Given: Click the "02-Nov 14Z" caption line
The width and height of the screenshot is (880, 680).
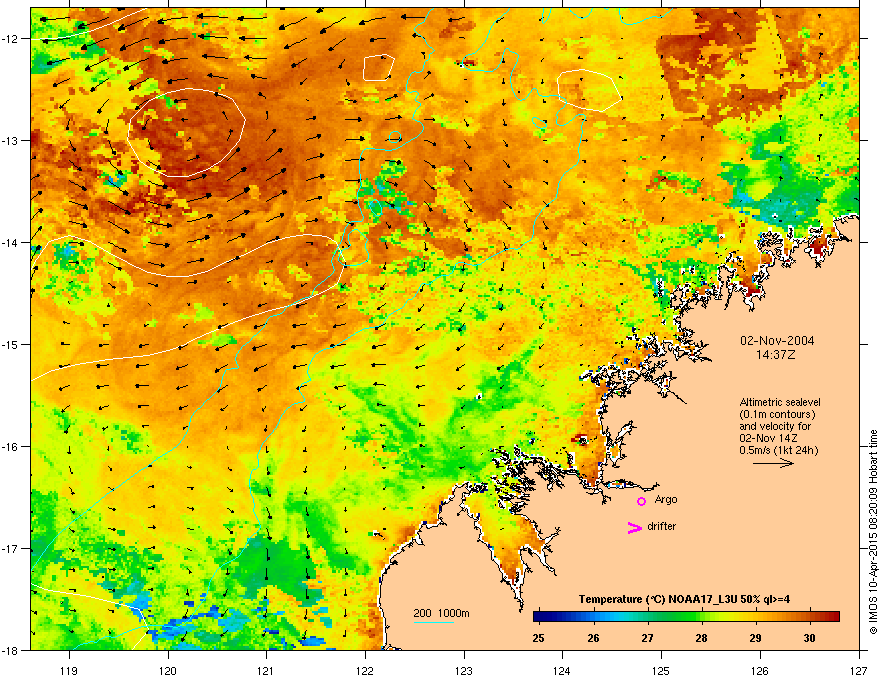Looking at the screenshot, I should click(768, 438).
